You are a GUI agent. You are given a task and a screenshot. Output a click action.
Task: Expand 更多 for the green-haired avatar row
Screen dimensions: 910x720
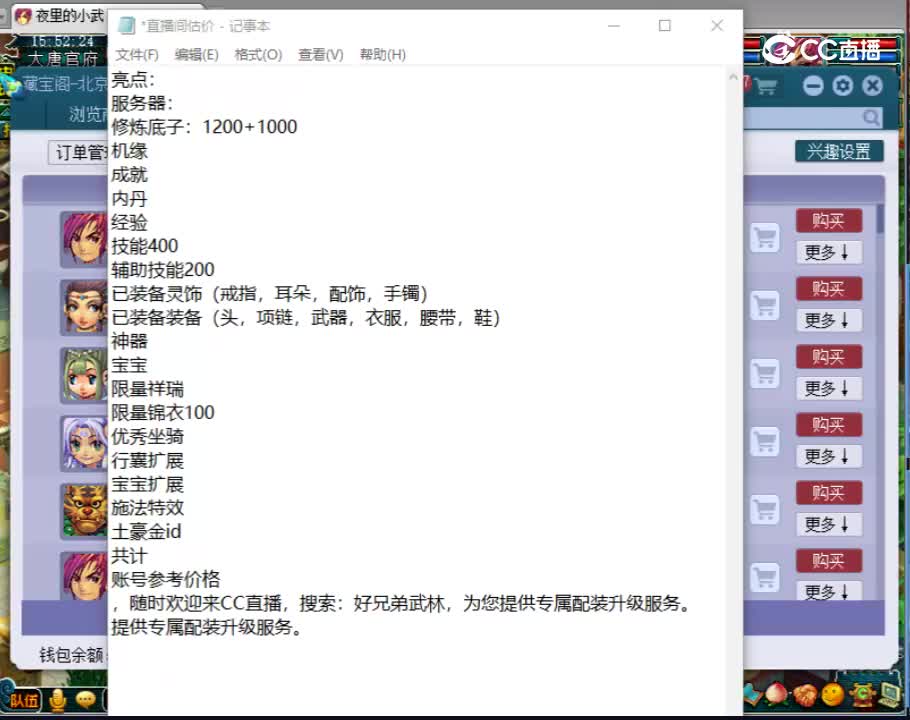828,388
